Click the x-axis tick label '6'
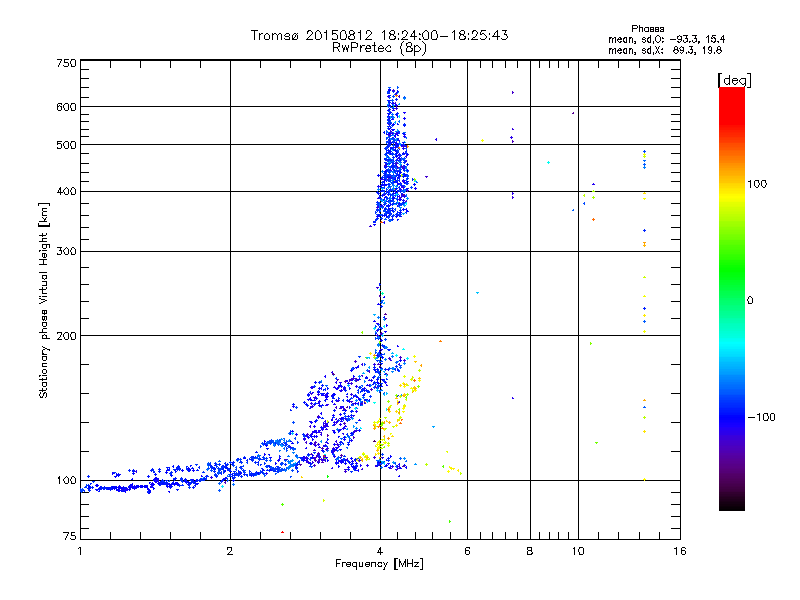Image resolution: width=800 pixels, height=600 pixels. coord(467,551)
